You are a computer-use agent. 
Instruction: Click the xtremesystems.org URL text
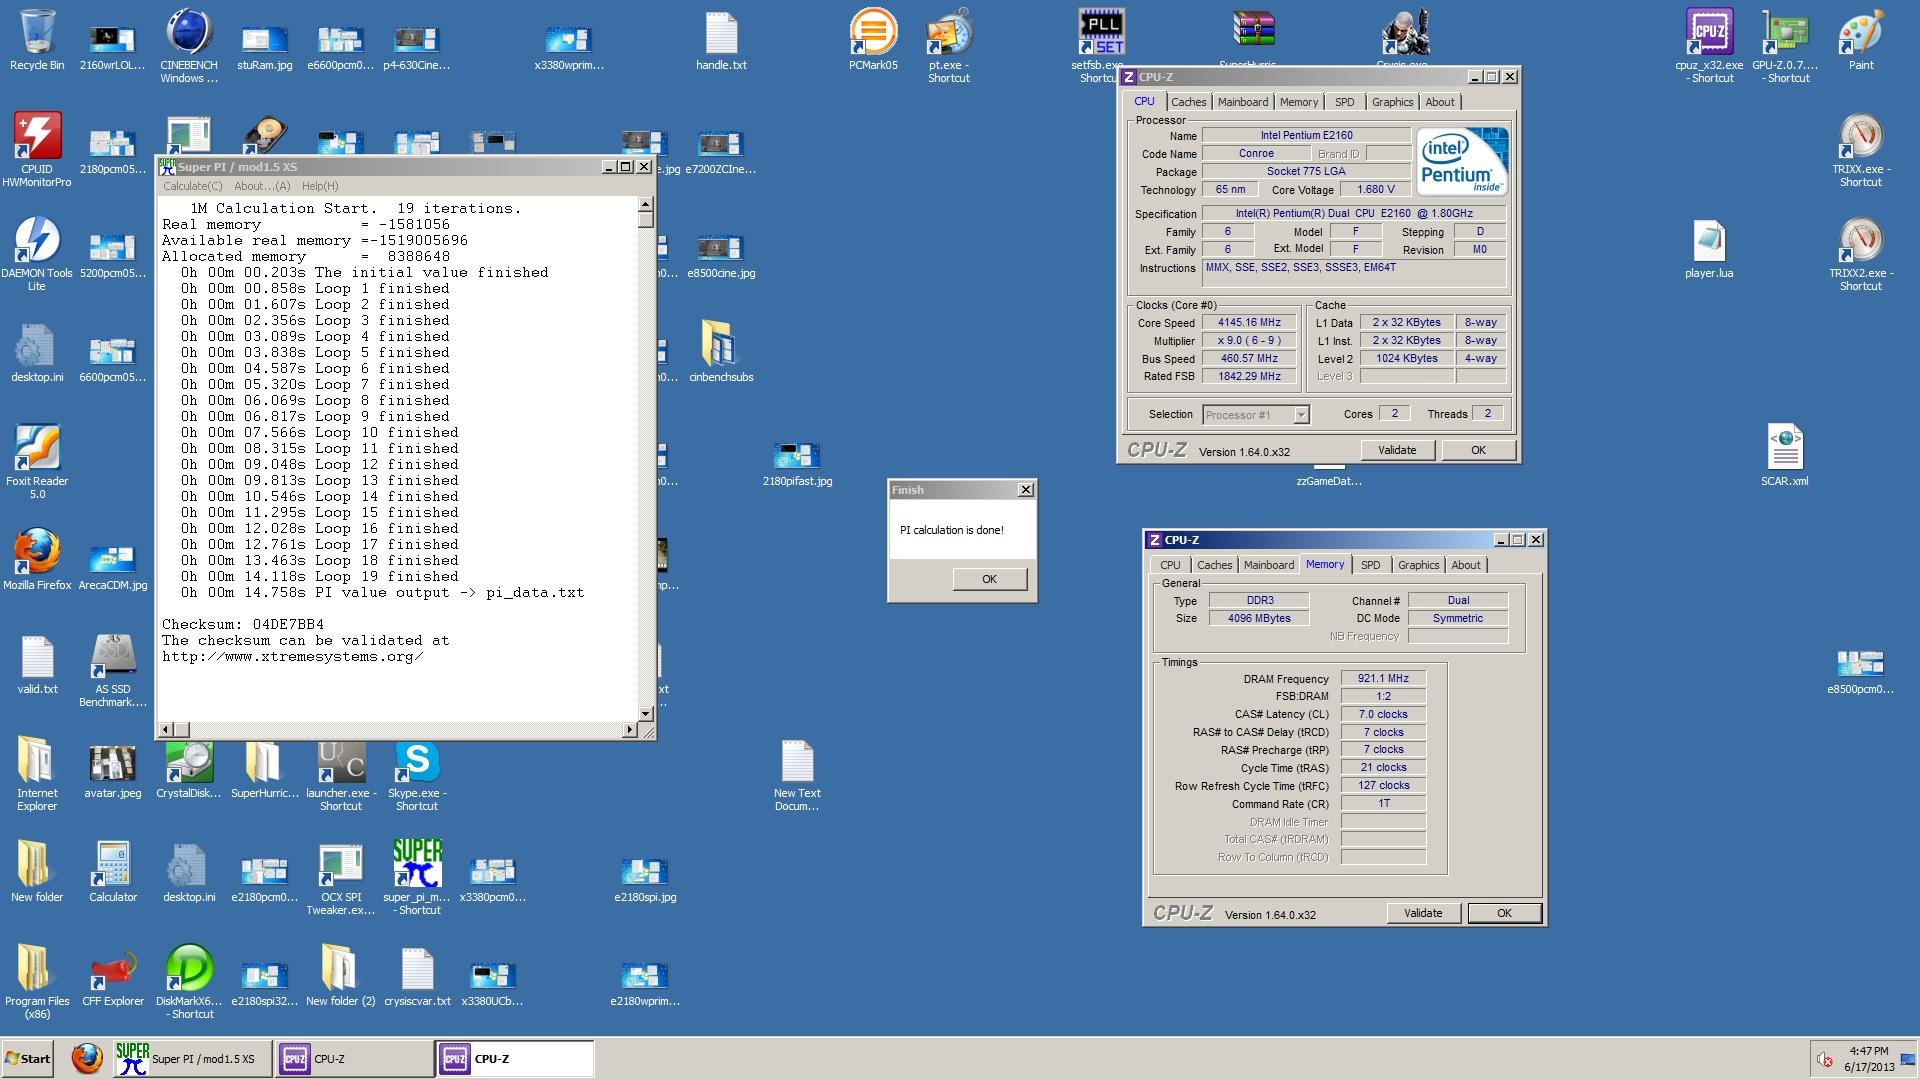point(292,656)
